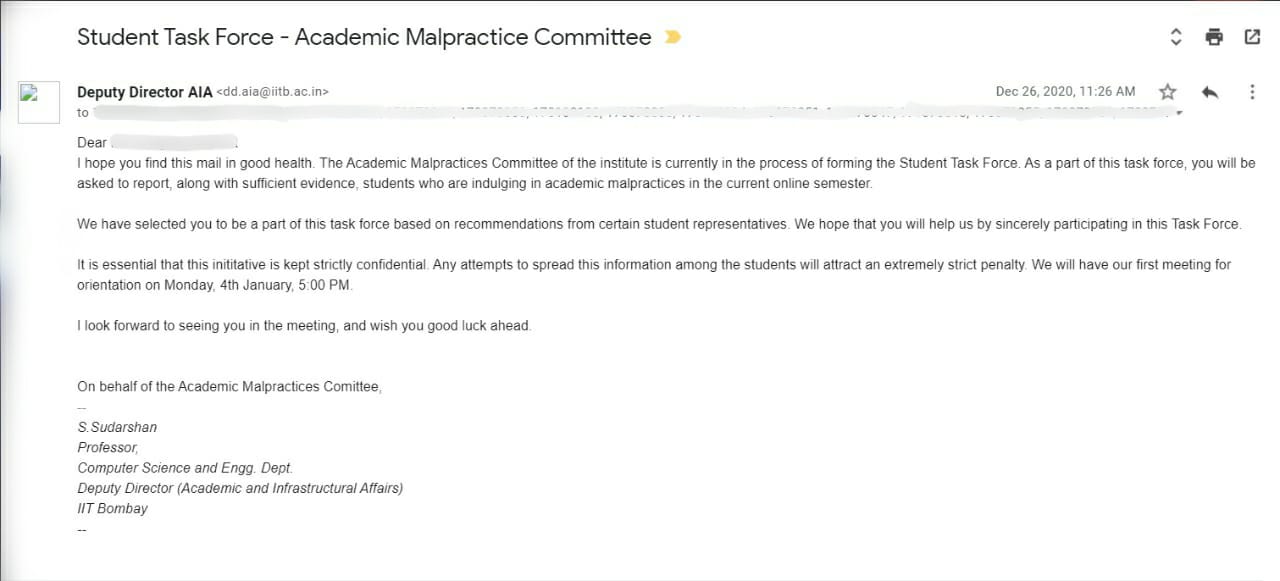The image size is (1280, 581).
Task: Show recipient details with the small arrow
Action: [x=1180, y=113]
